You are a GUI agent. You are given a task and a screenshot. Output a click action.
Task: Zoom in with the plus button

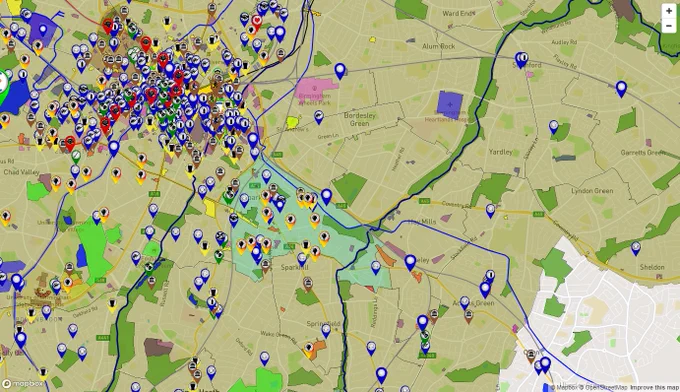pyautogui.click(x=669, y=11)
